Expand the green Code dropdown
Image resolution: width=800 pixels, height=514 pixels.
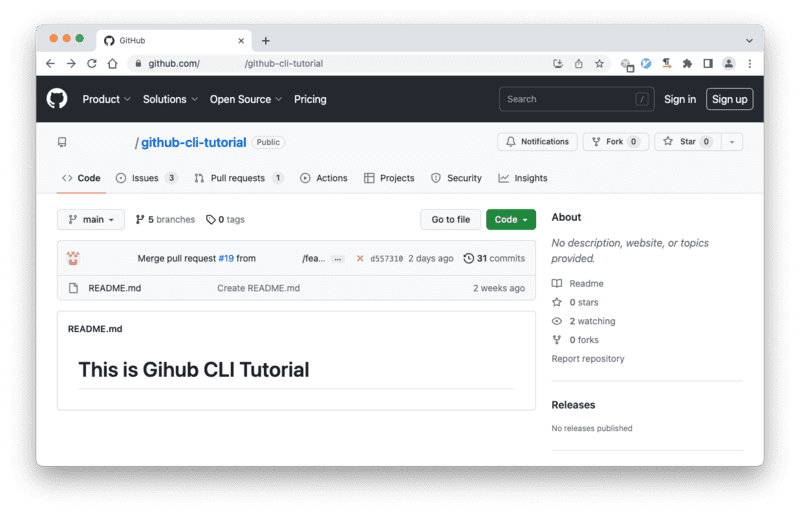pos(511,219)
